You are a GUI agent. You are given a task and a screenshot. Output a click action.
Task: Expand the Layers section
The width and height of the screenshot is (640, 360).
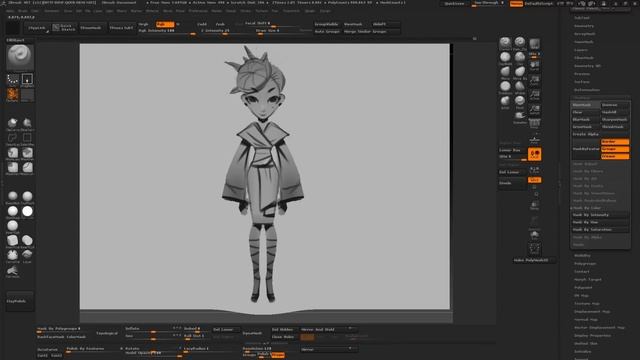tap(581, 50)
